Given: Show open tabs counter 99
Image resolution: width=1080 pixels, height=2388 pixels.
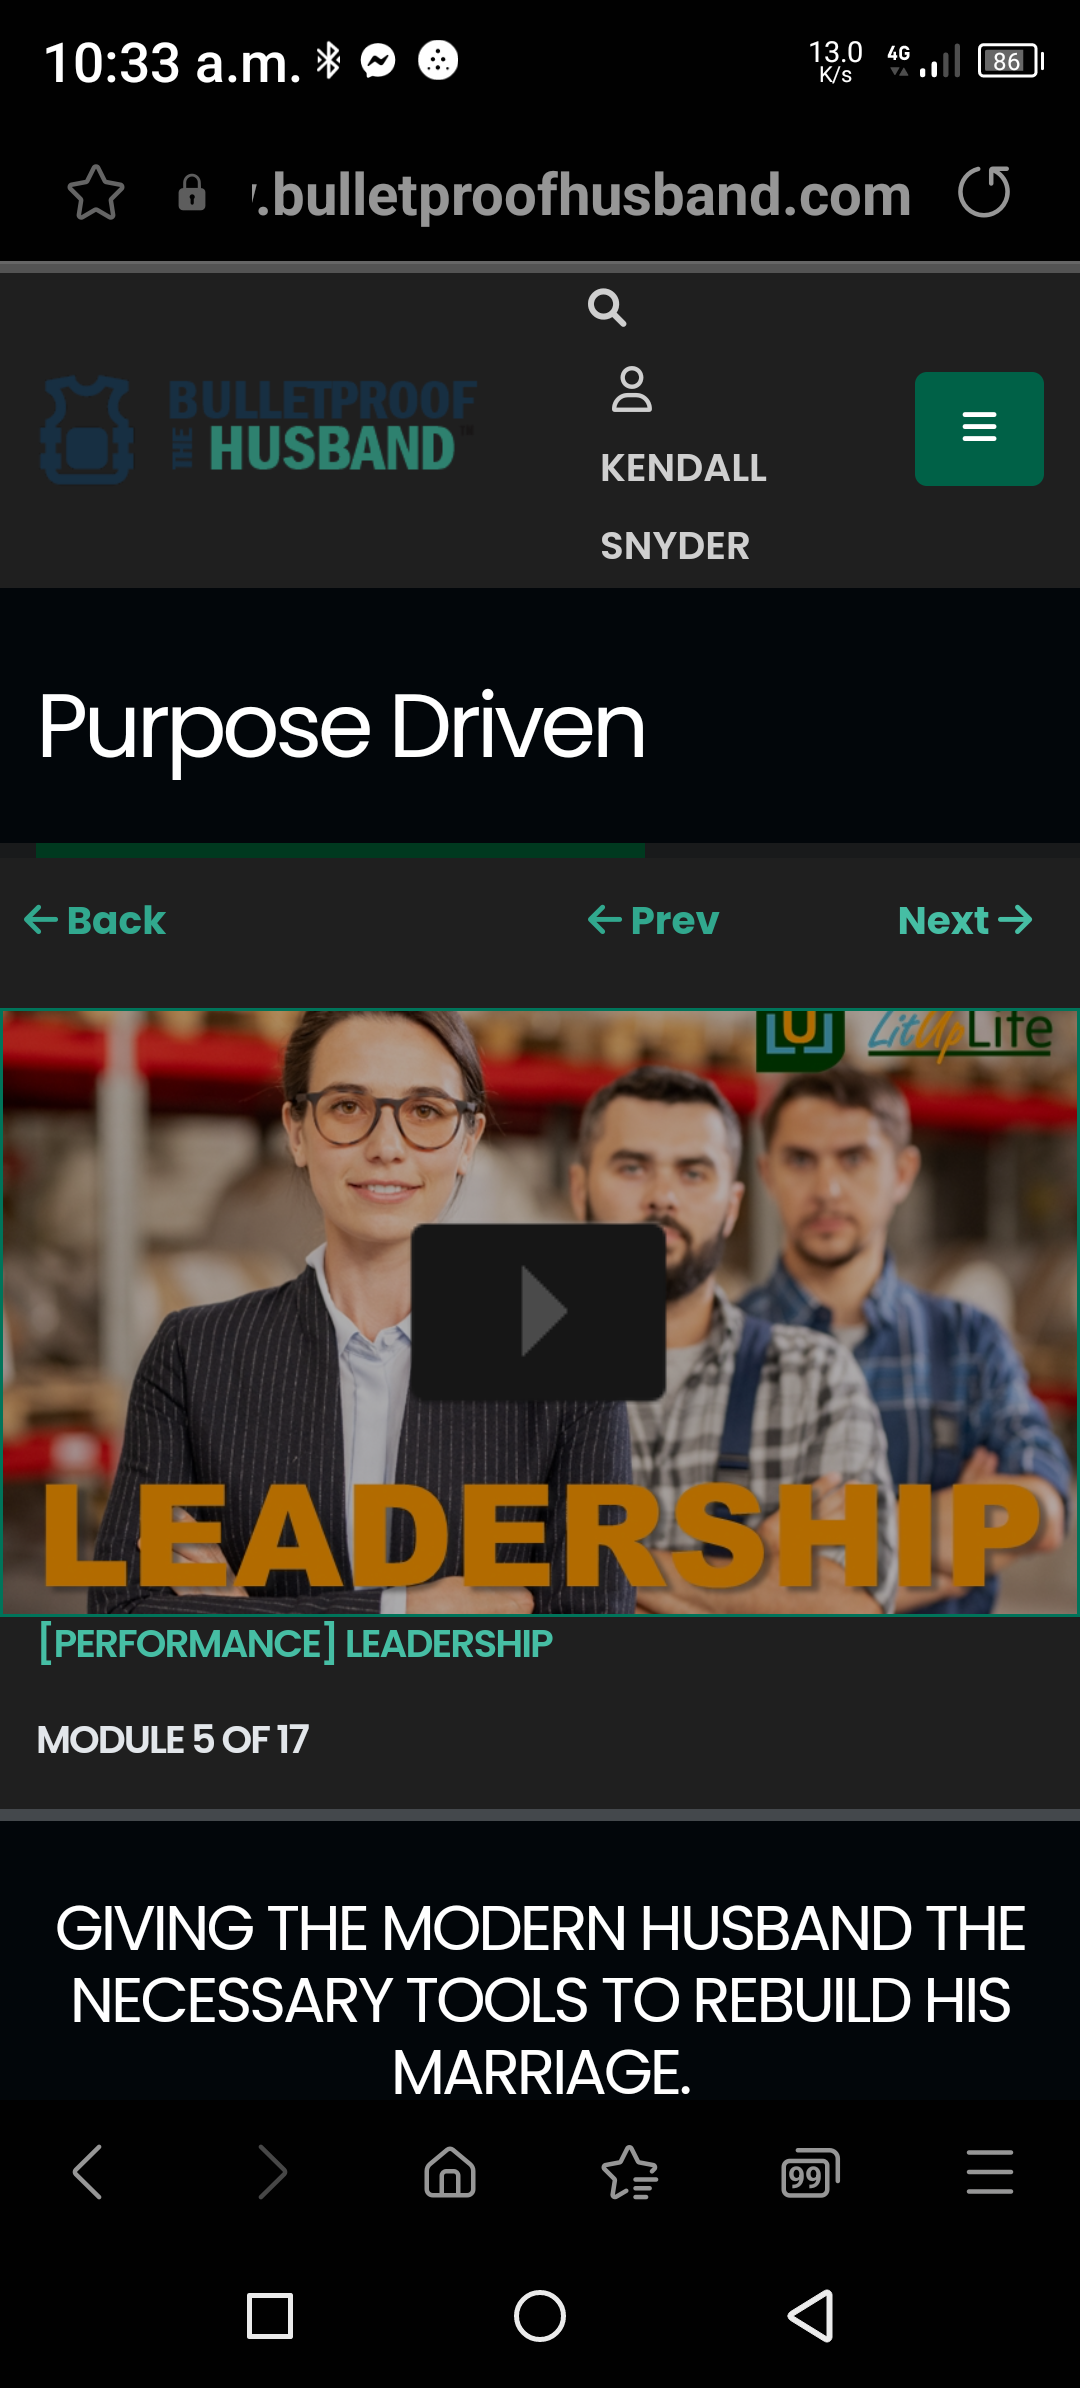Looking at the screenshot, I should point(810,2172).
